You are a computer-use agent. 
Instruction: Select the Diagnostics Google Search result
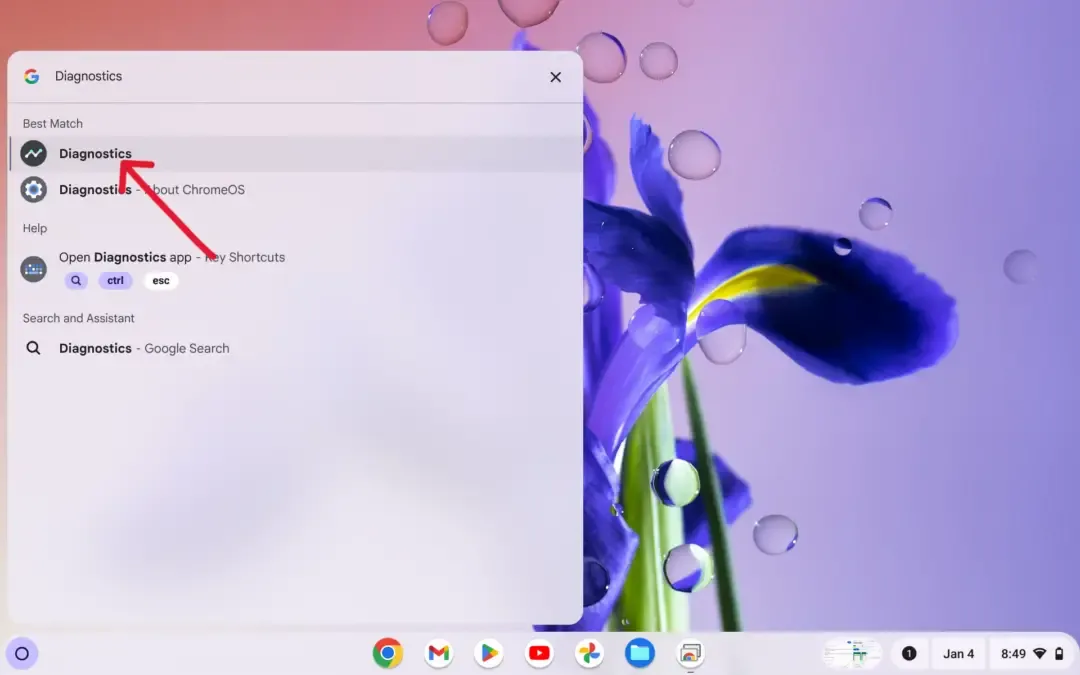pyautogui.click(x=296, y=349)
